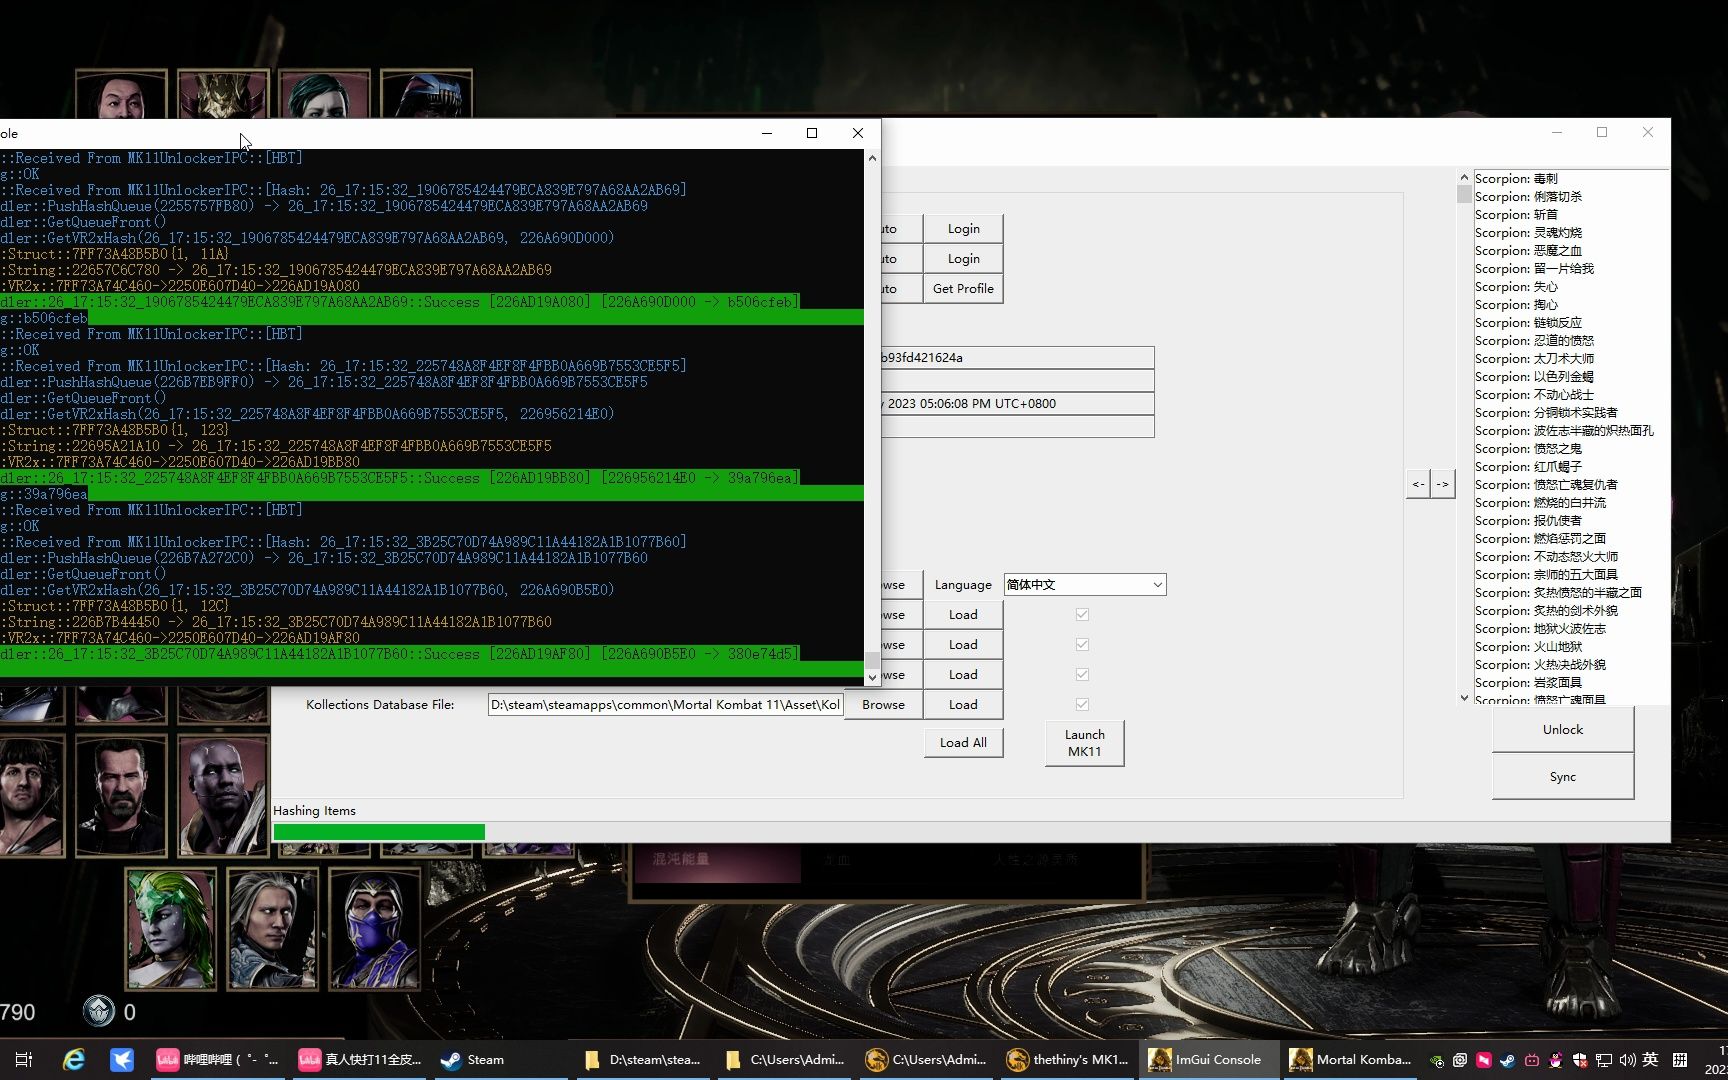The height and width of the screenshot is (1080, 1728).
Task: Click the <- move-left arrow button
Action: coord(1418,484)
